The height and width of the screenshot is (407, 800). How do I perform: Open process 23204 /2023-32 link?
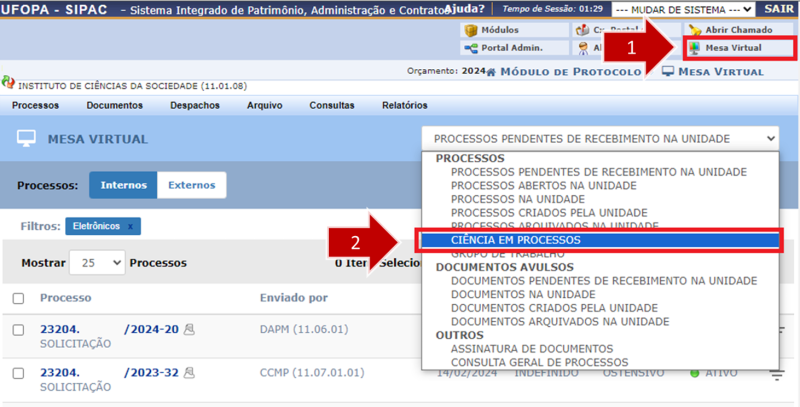[109, 373]
